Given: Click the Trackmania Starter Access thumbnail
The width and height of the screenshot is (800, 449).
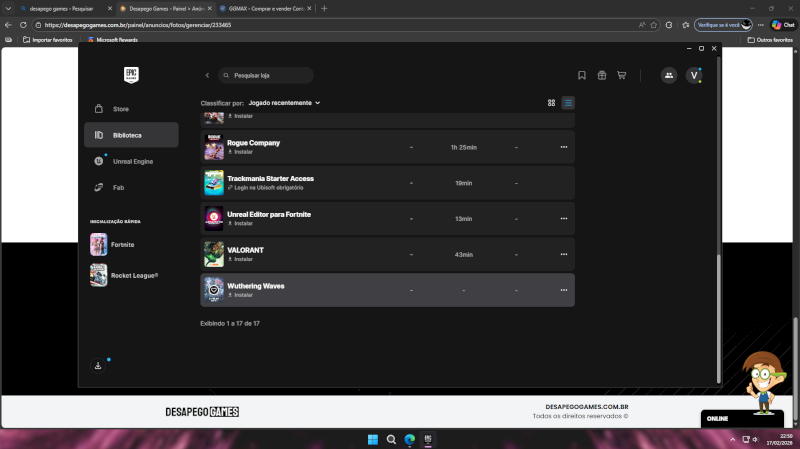Looking at the screenshot, I should [x=214, y=183].
